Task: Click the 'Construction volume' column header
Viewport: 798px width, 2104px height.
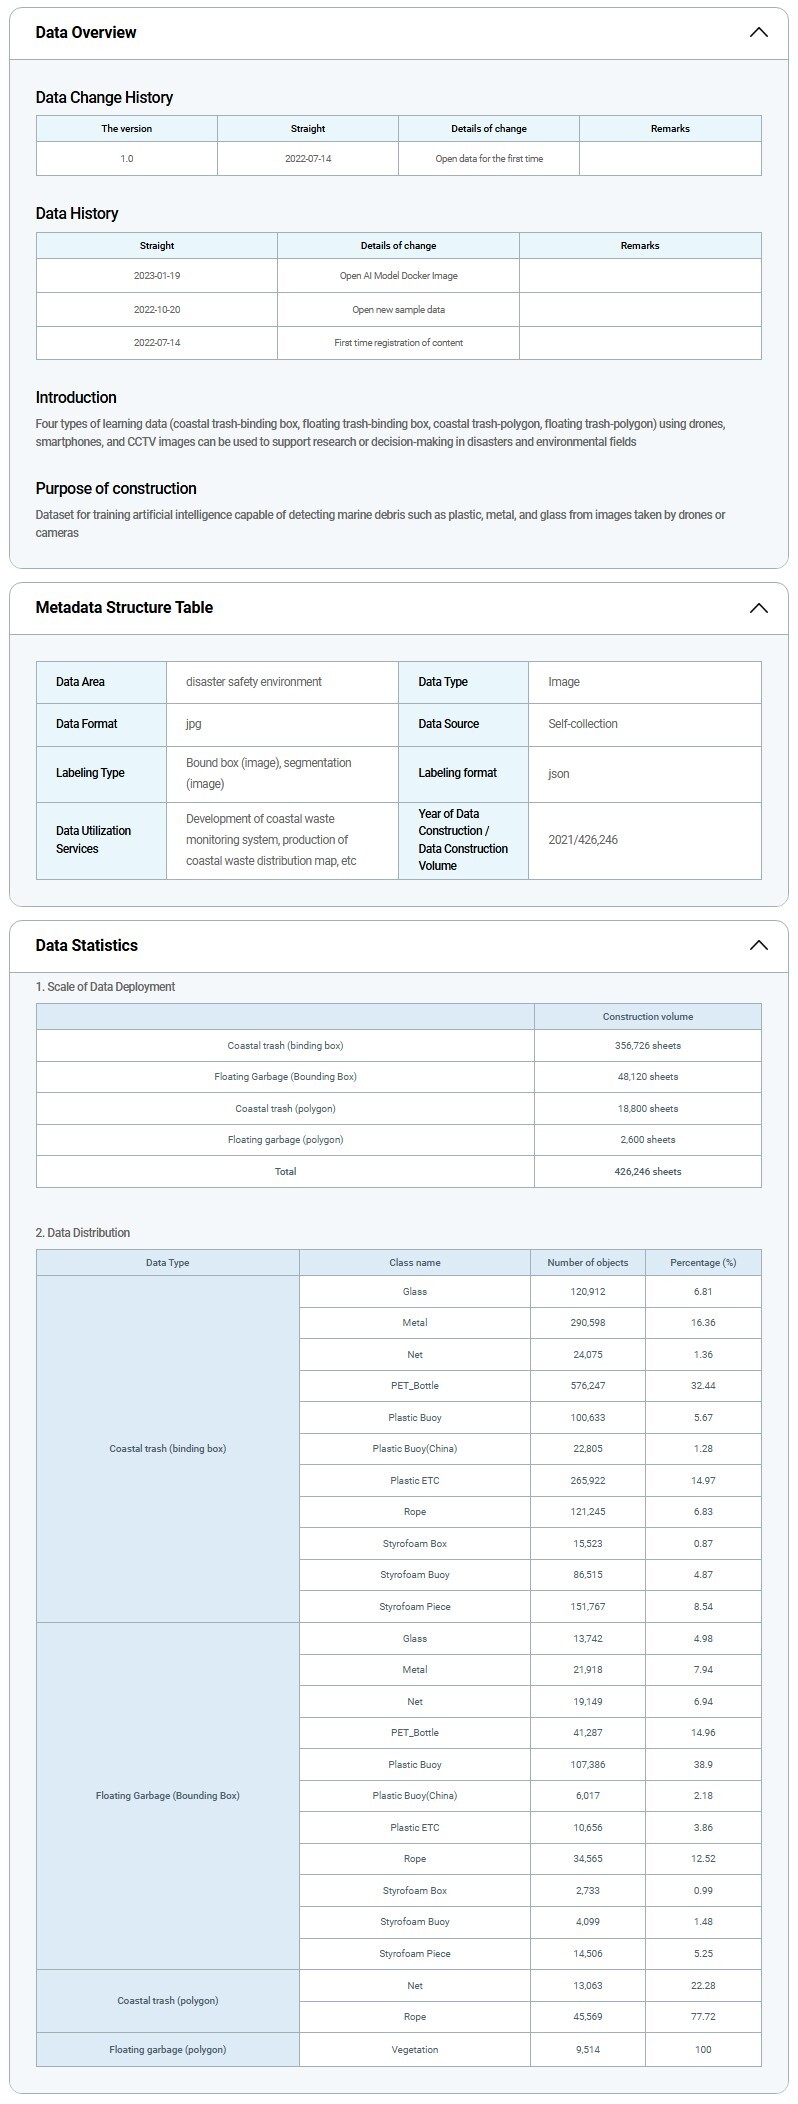Action: (x=647, y=1017)
